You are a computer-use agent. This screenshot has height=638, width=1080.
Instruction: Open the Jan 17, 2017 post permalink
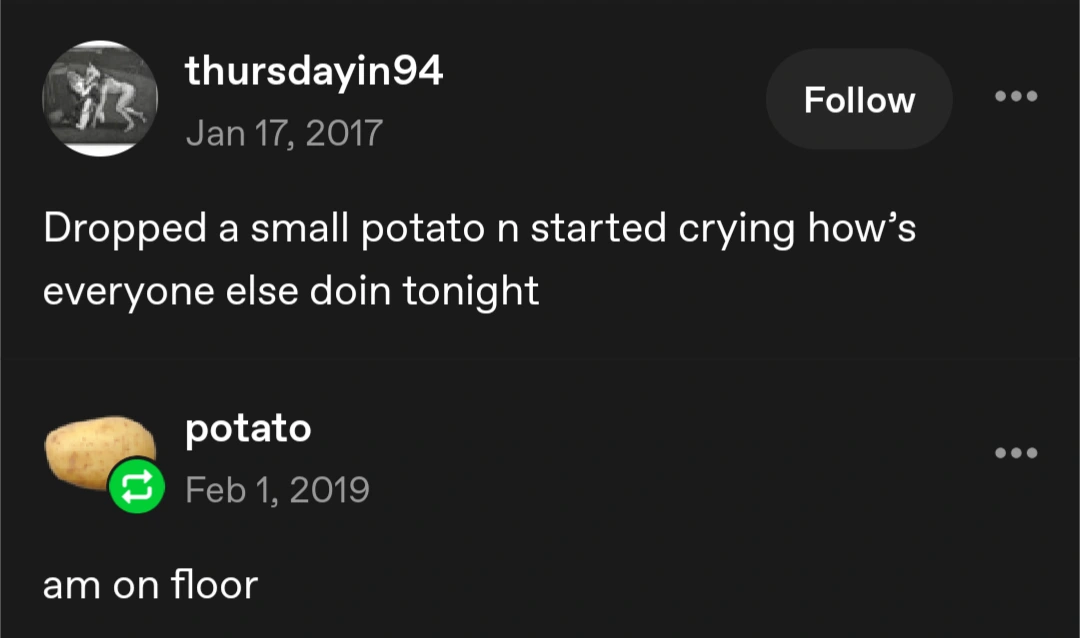coord(284,133)
